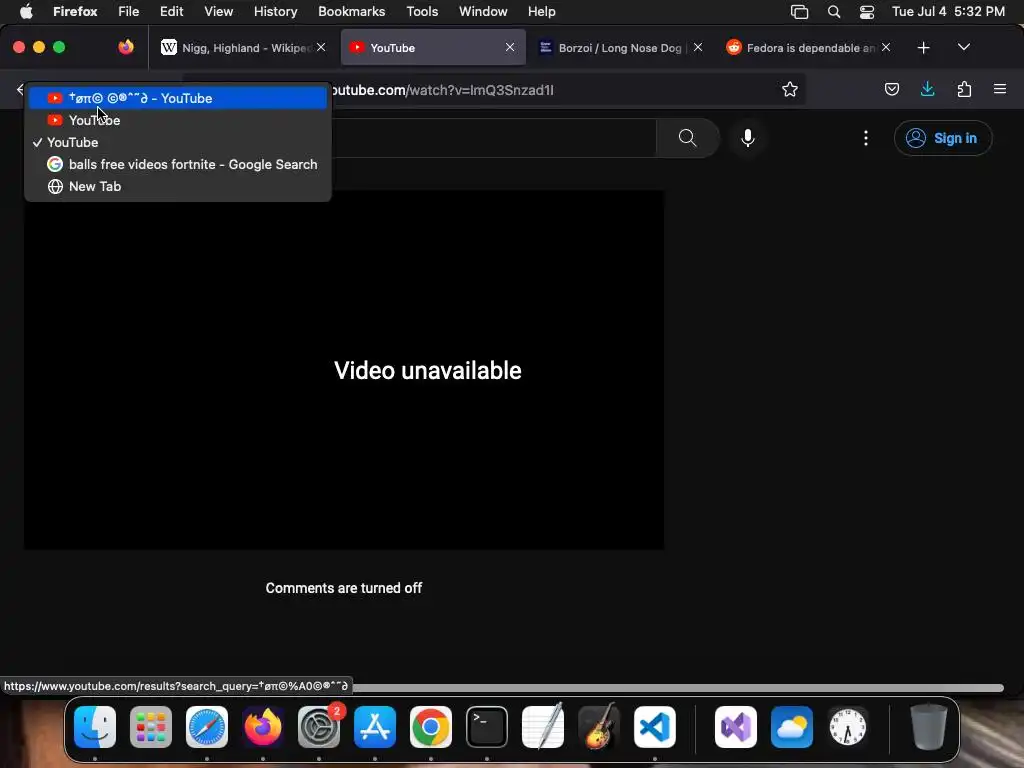Open the Apple menu

[26, 12]
